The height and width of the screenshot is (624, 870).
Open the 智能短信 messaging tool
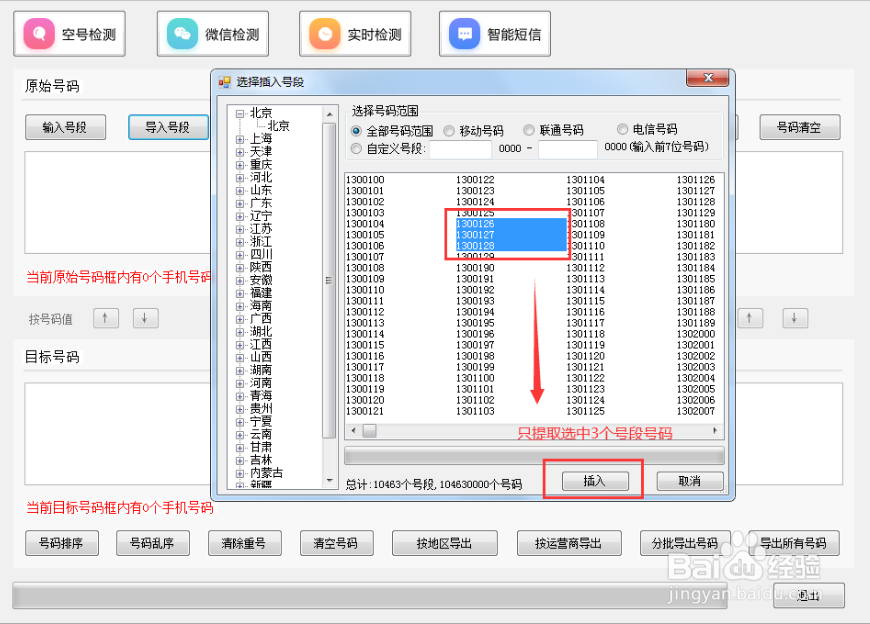[494, 32]
